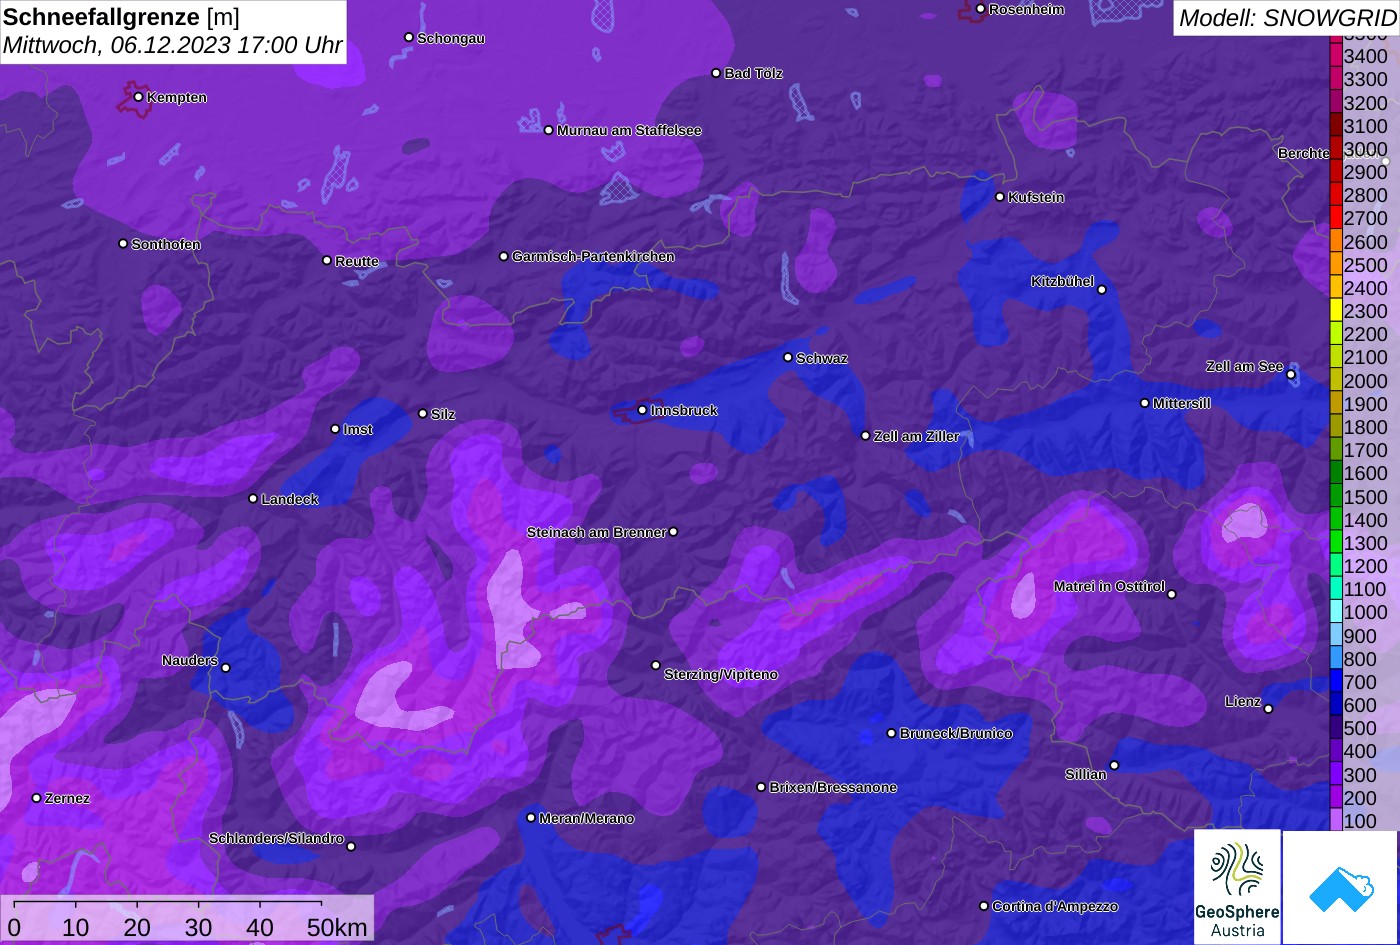
Task: Click the Zernez city marker dot
Action: point(36,798)
